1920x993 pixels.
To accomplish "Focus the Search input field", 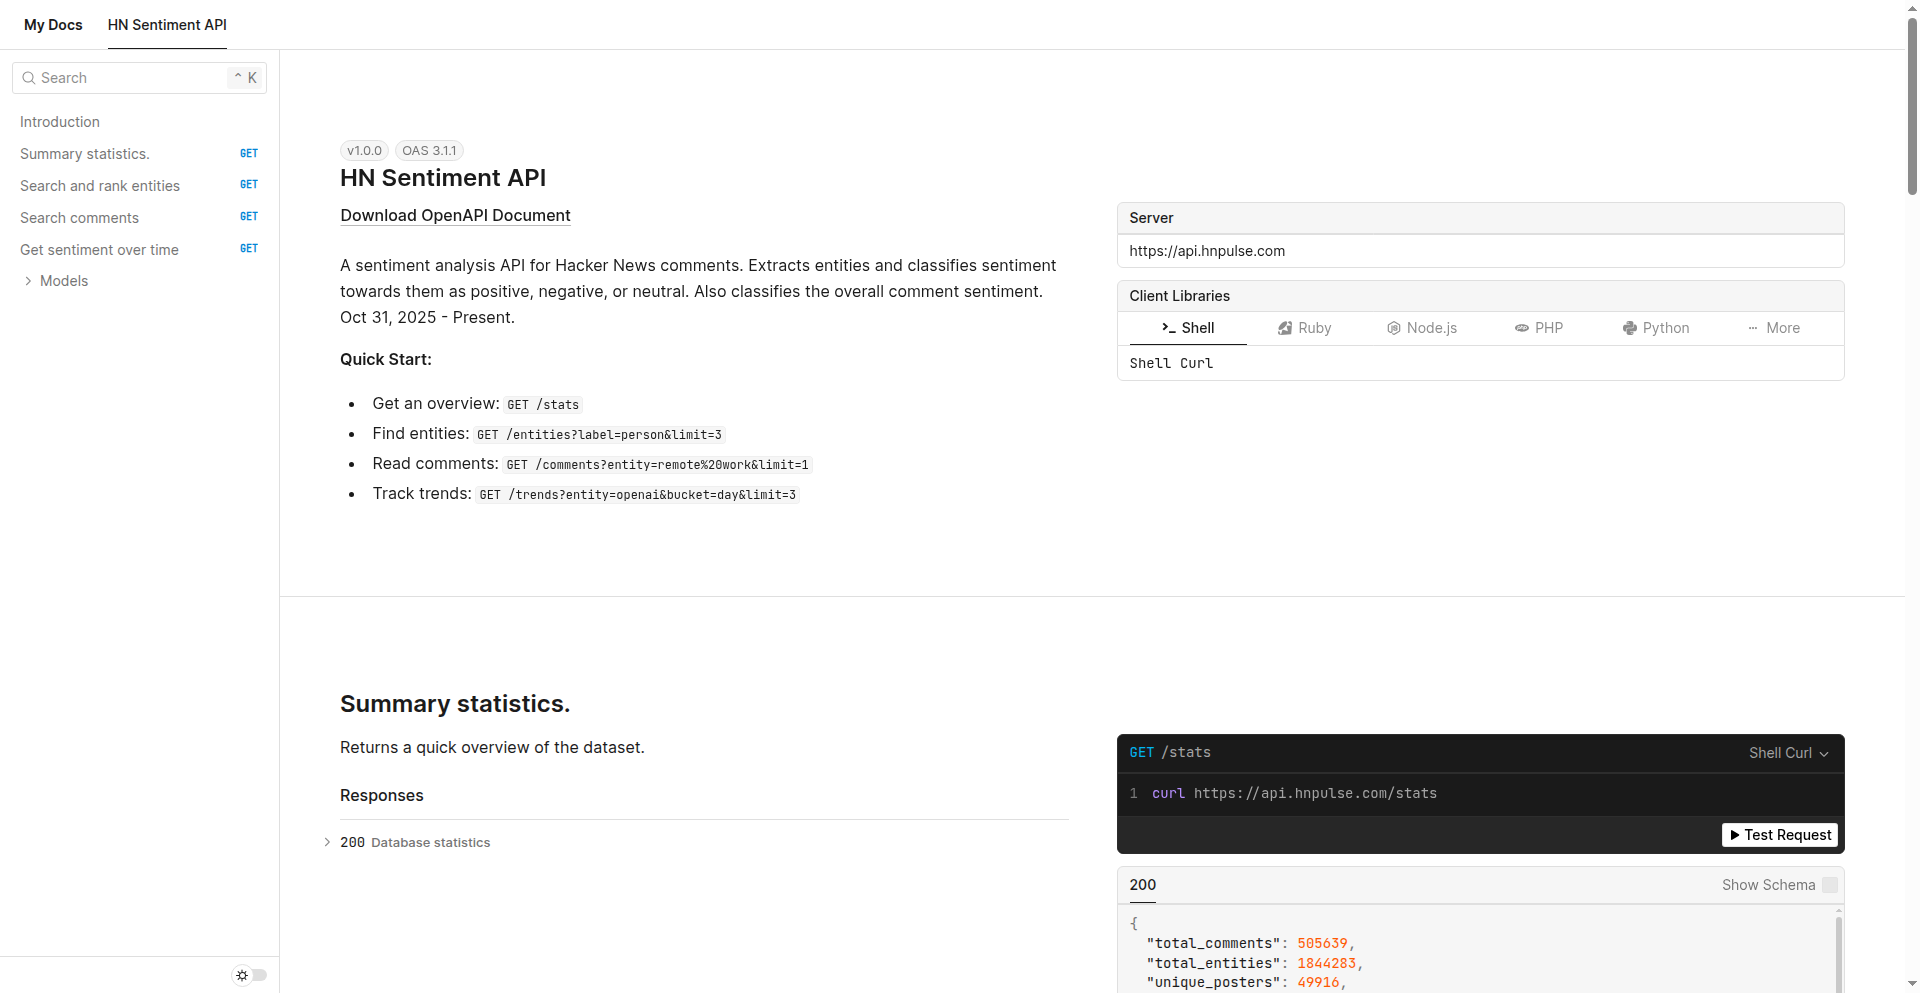I will 130,78.
